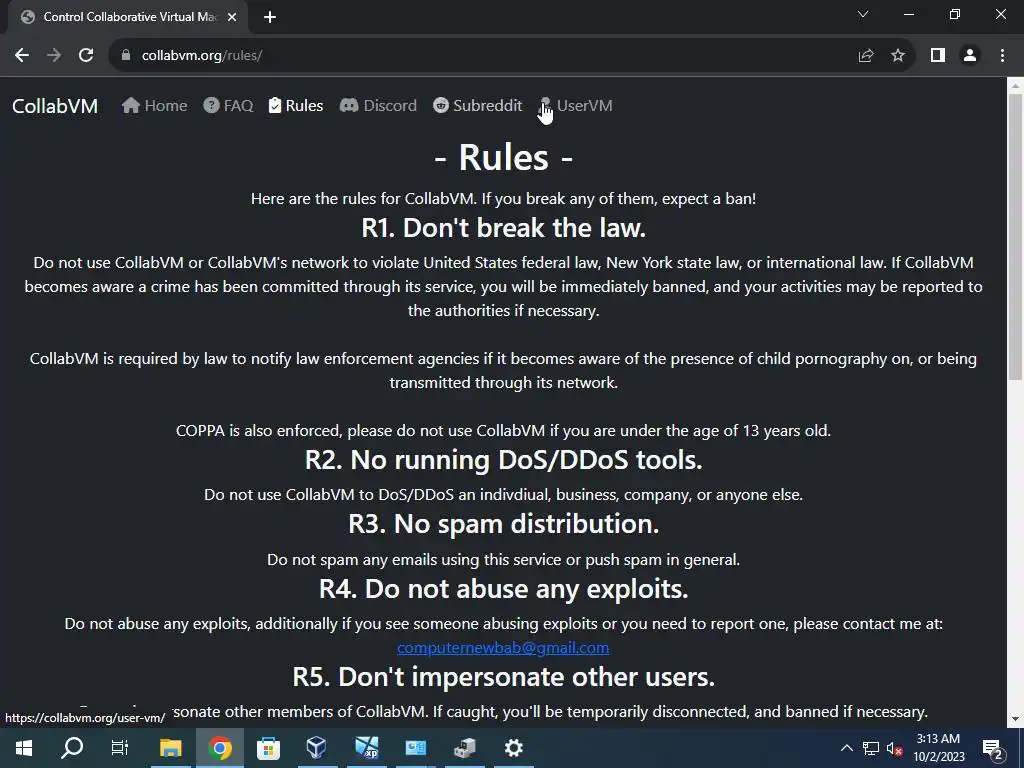Open the FAQ nav link
1024x768 pixels.
[228, 106]
